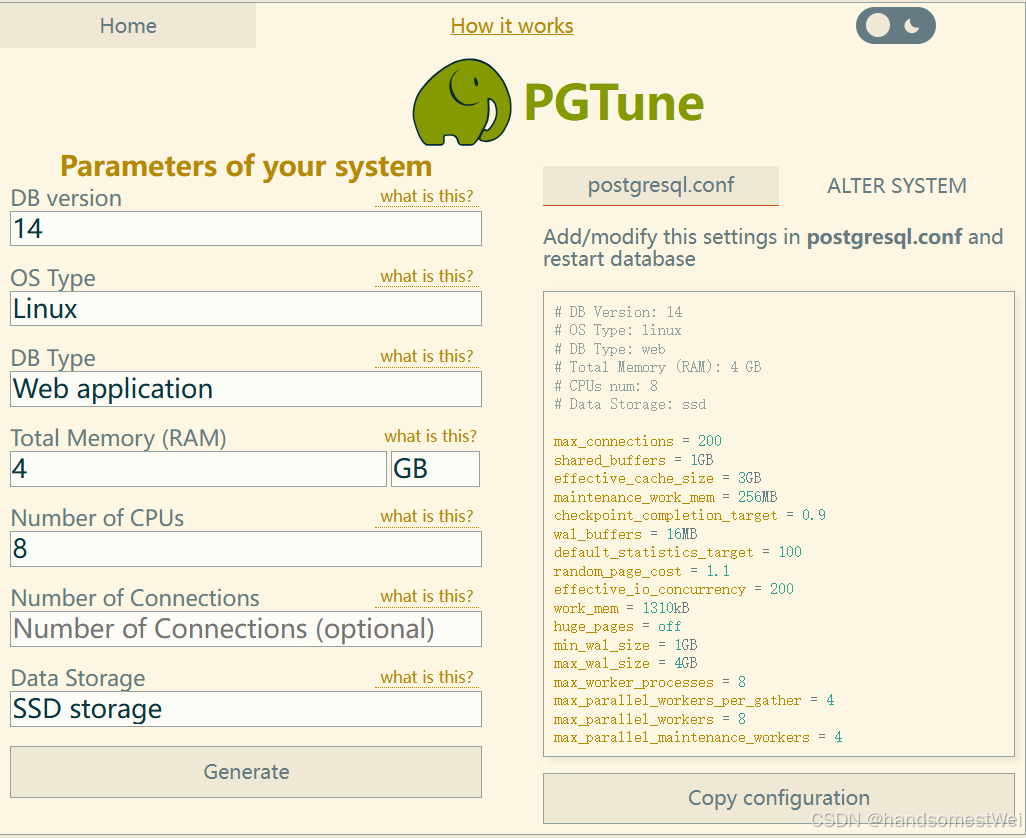Image resolution: width=1026 pixels, height=838 pixels.
Task: Click the 'effective_cache_size = 3GB' line
Action: (x=658, y=478)
